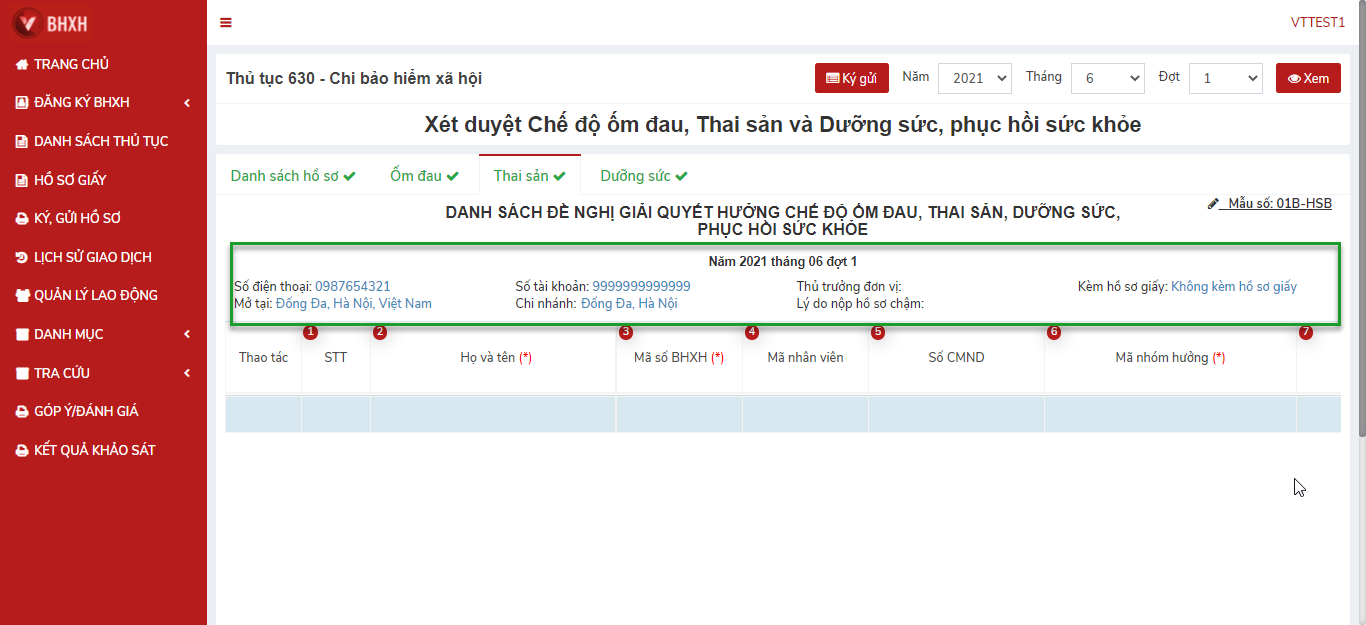Screen dimensions: 1366x625
Task: Open the Tháng month dropdown showing 6
Action: click(x=1107, y=78)
